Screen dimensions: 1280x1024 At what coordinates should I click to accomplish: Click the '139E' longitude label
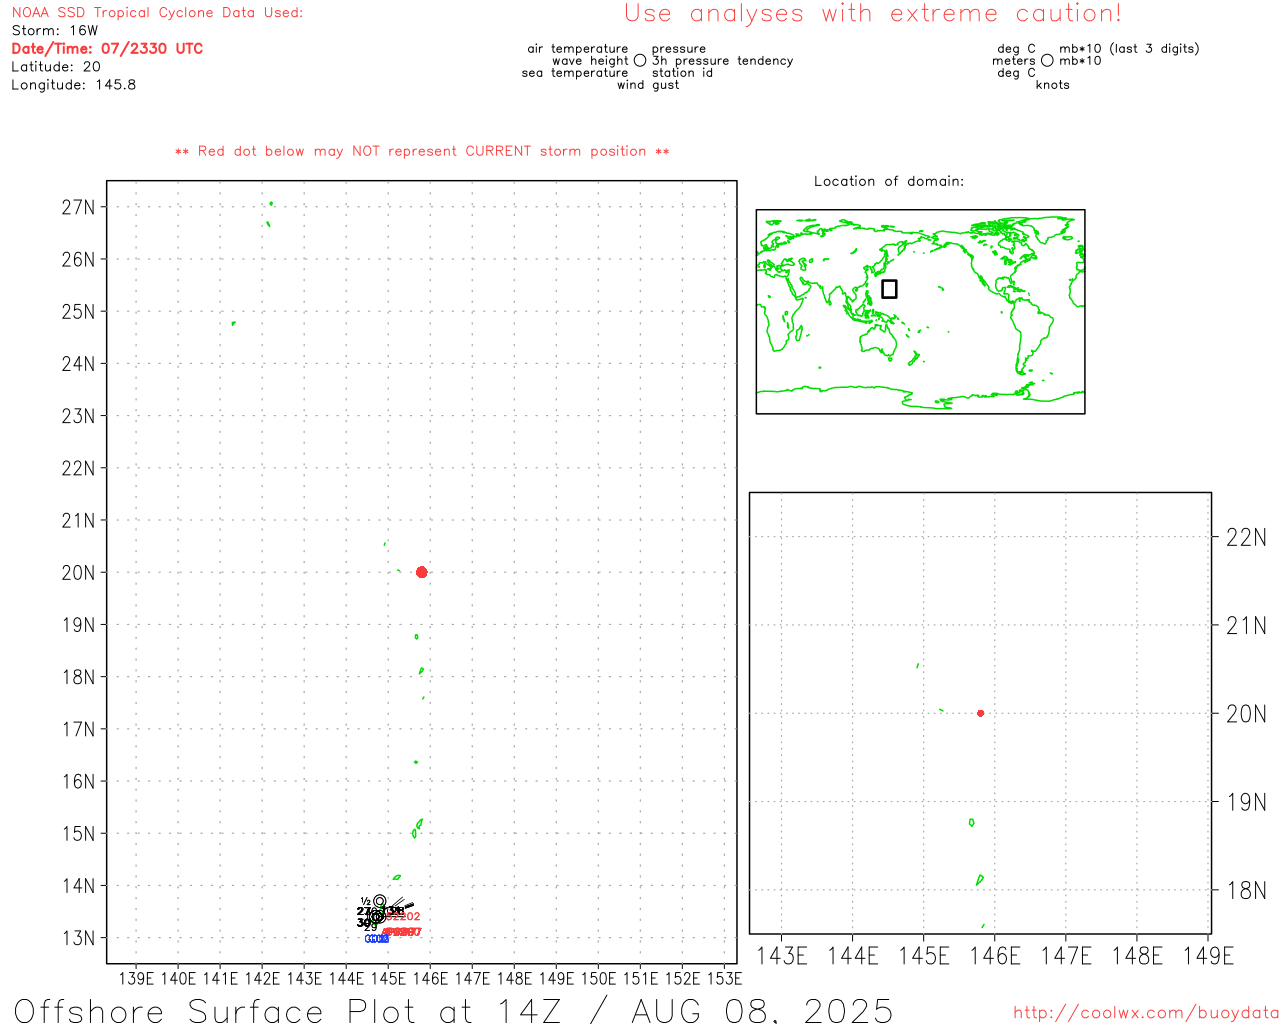coord(137,978)
